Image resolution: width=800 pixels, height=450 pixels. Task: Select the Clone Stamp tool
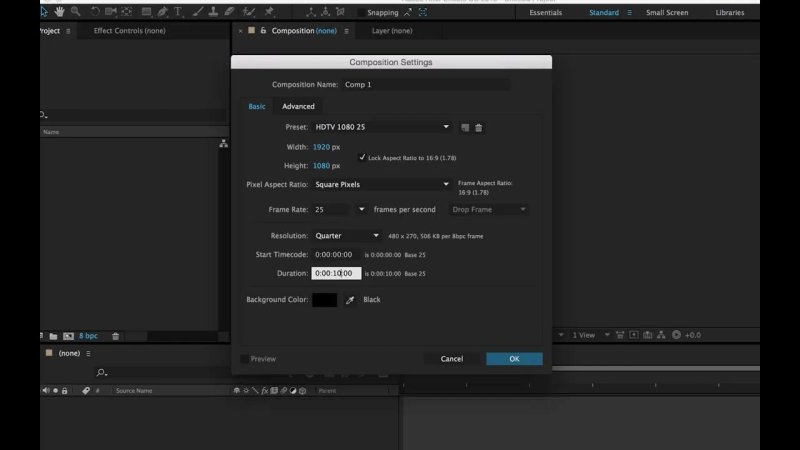[213, 11]
